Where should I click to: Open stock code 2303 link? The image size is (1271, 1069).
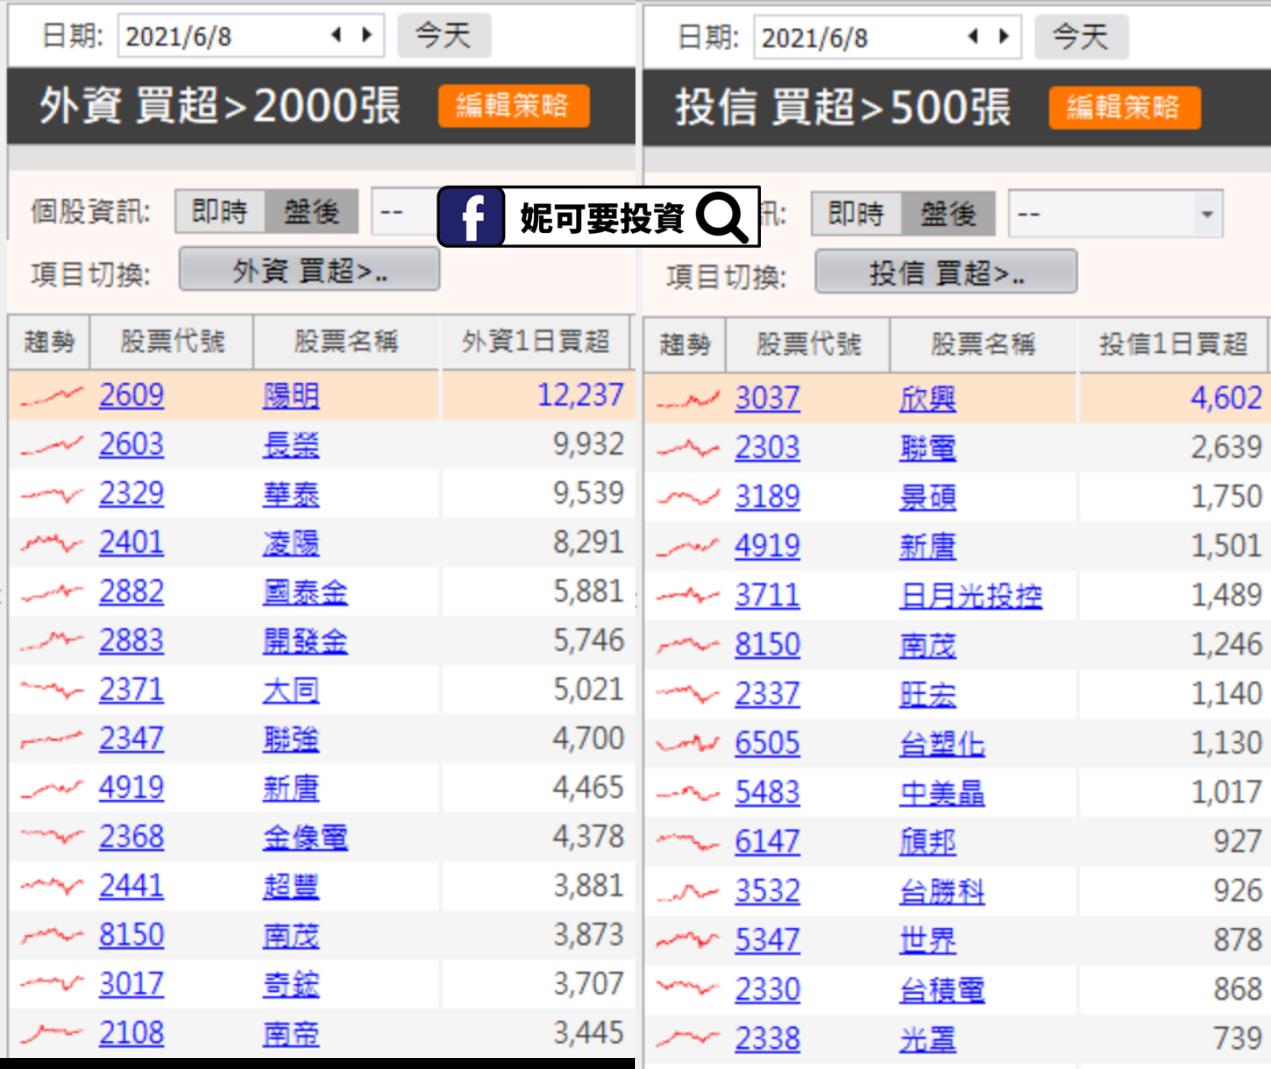767,447
